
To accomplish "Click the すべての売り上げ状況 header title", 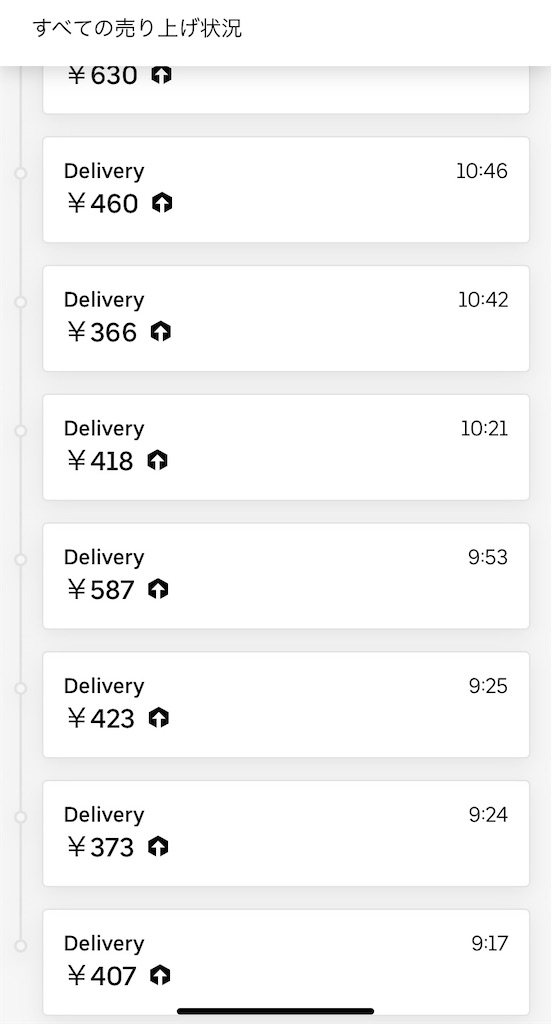I will pos(137,29).
